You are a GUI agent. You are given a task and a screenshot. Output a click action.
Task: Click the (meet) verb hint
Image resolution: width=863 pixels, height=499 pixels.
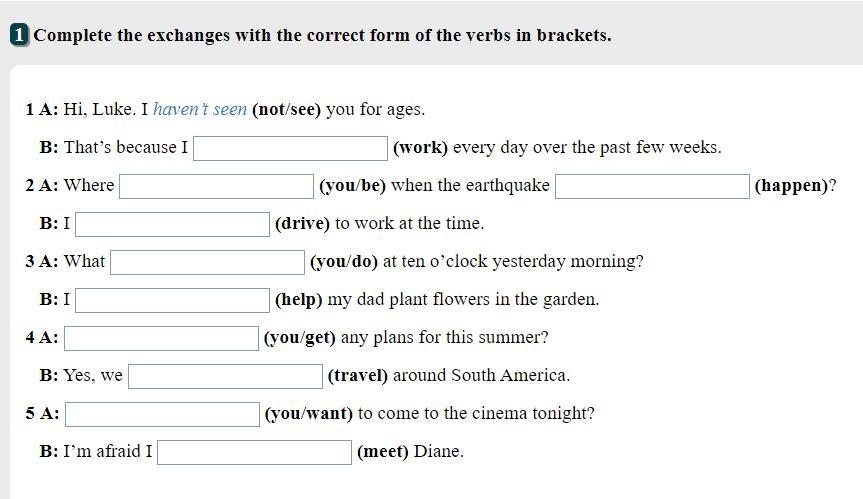tap(382, 452)
